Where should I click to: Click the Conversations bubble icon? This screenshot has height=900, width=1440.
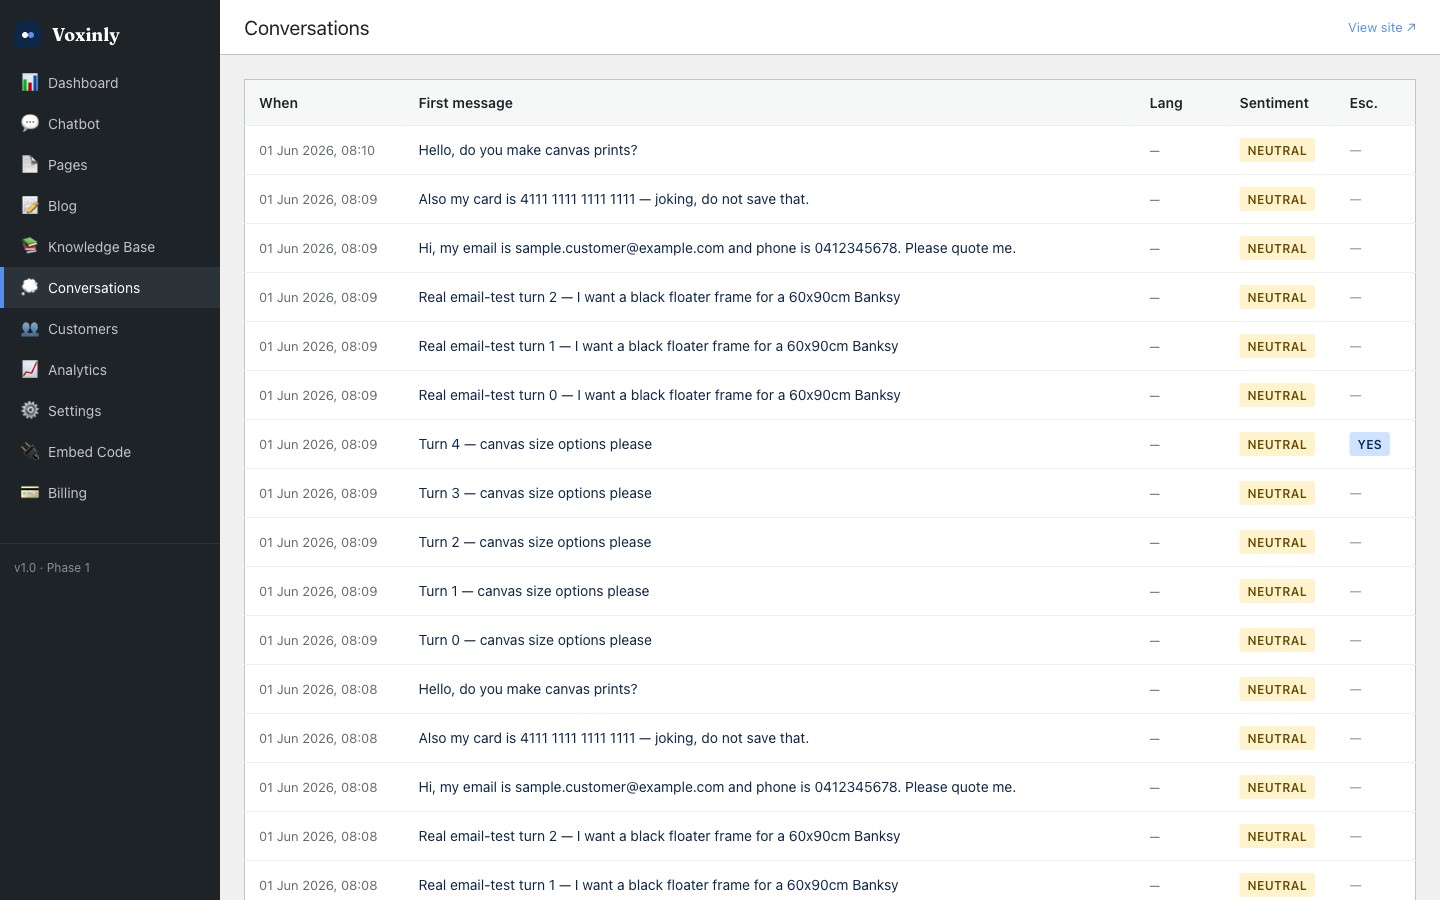pos(30,287)
